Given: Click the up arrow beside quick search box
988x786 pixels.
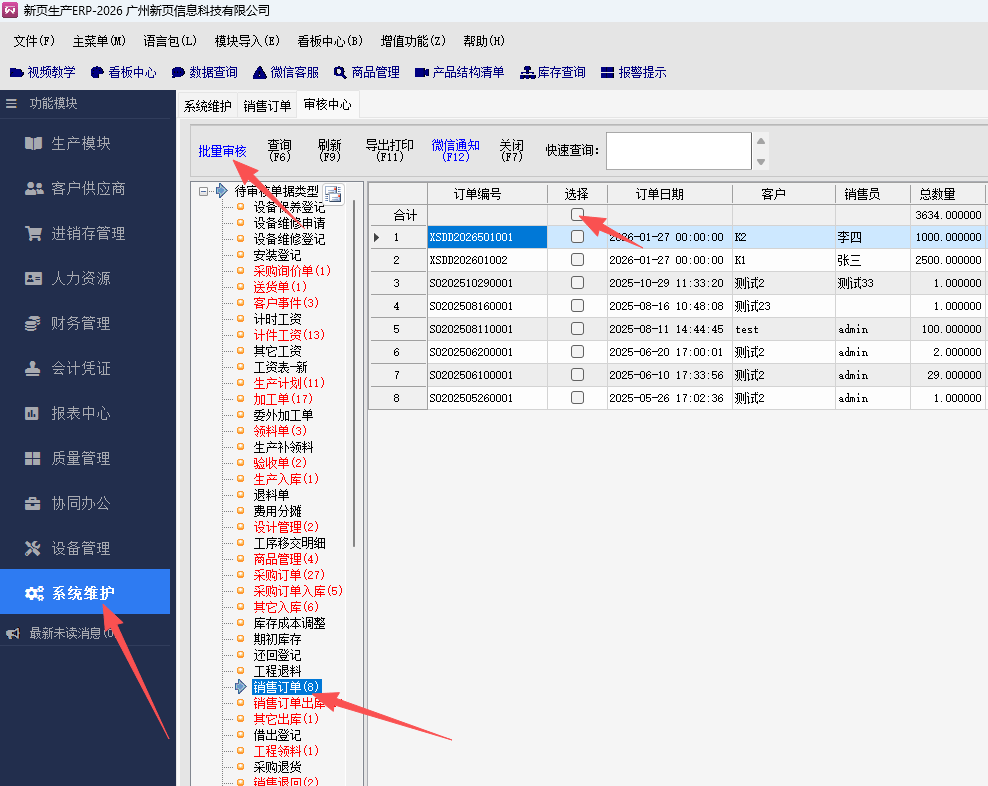Looking at the screenshot, I should (761, 141).
